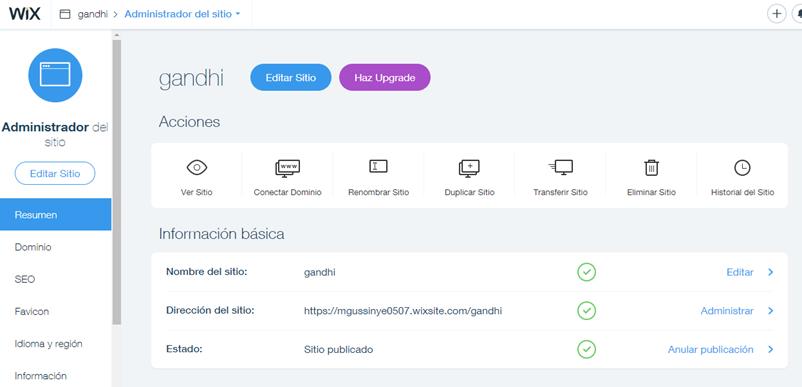Click the Ver Sitio eye icon

click(x=196, y=167)
